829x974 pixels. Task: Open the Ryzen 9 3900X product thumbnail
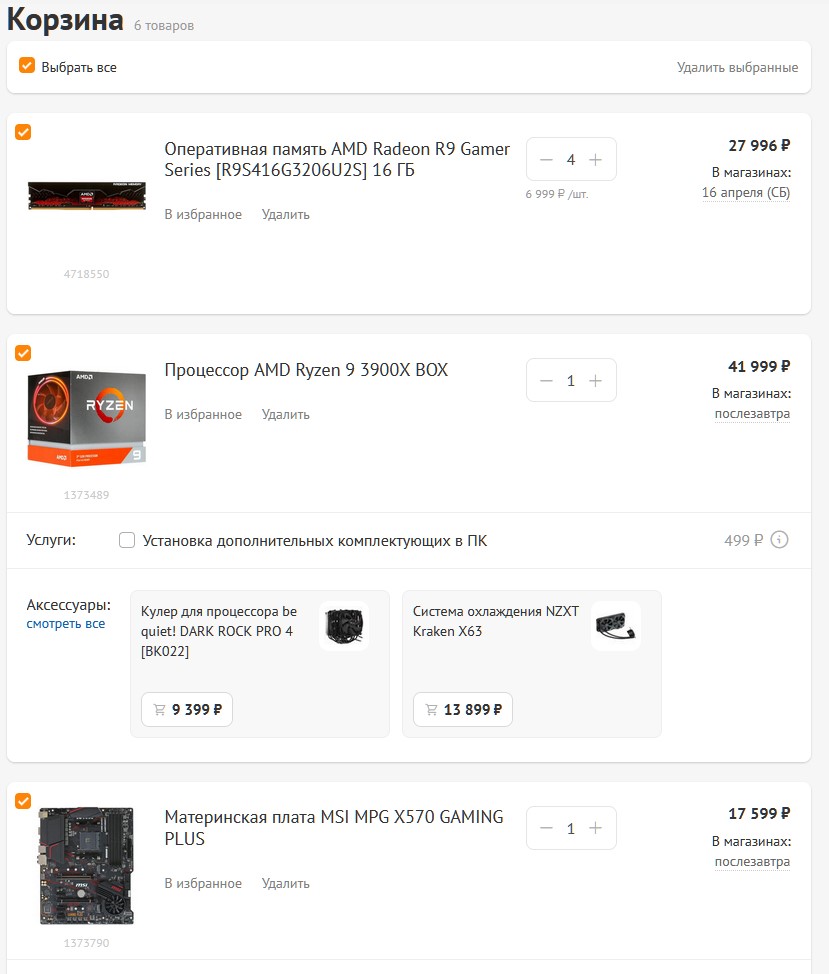86,418
